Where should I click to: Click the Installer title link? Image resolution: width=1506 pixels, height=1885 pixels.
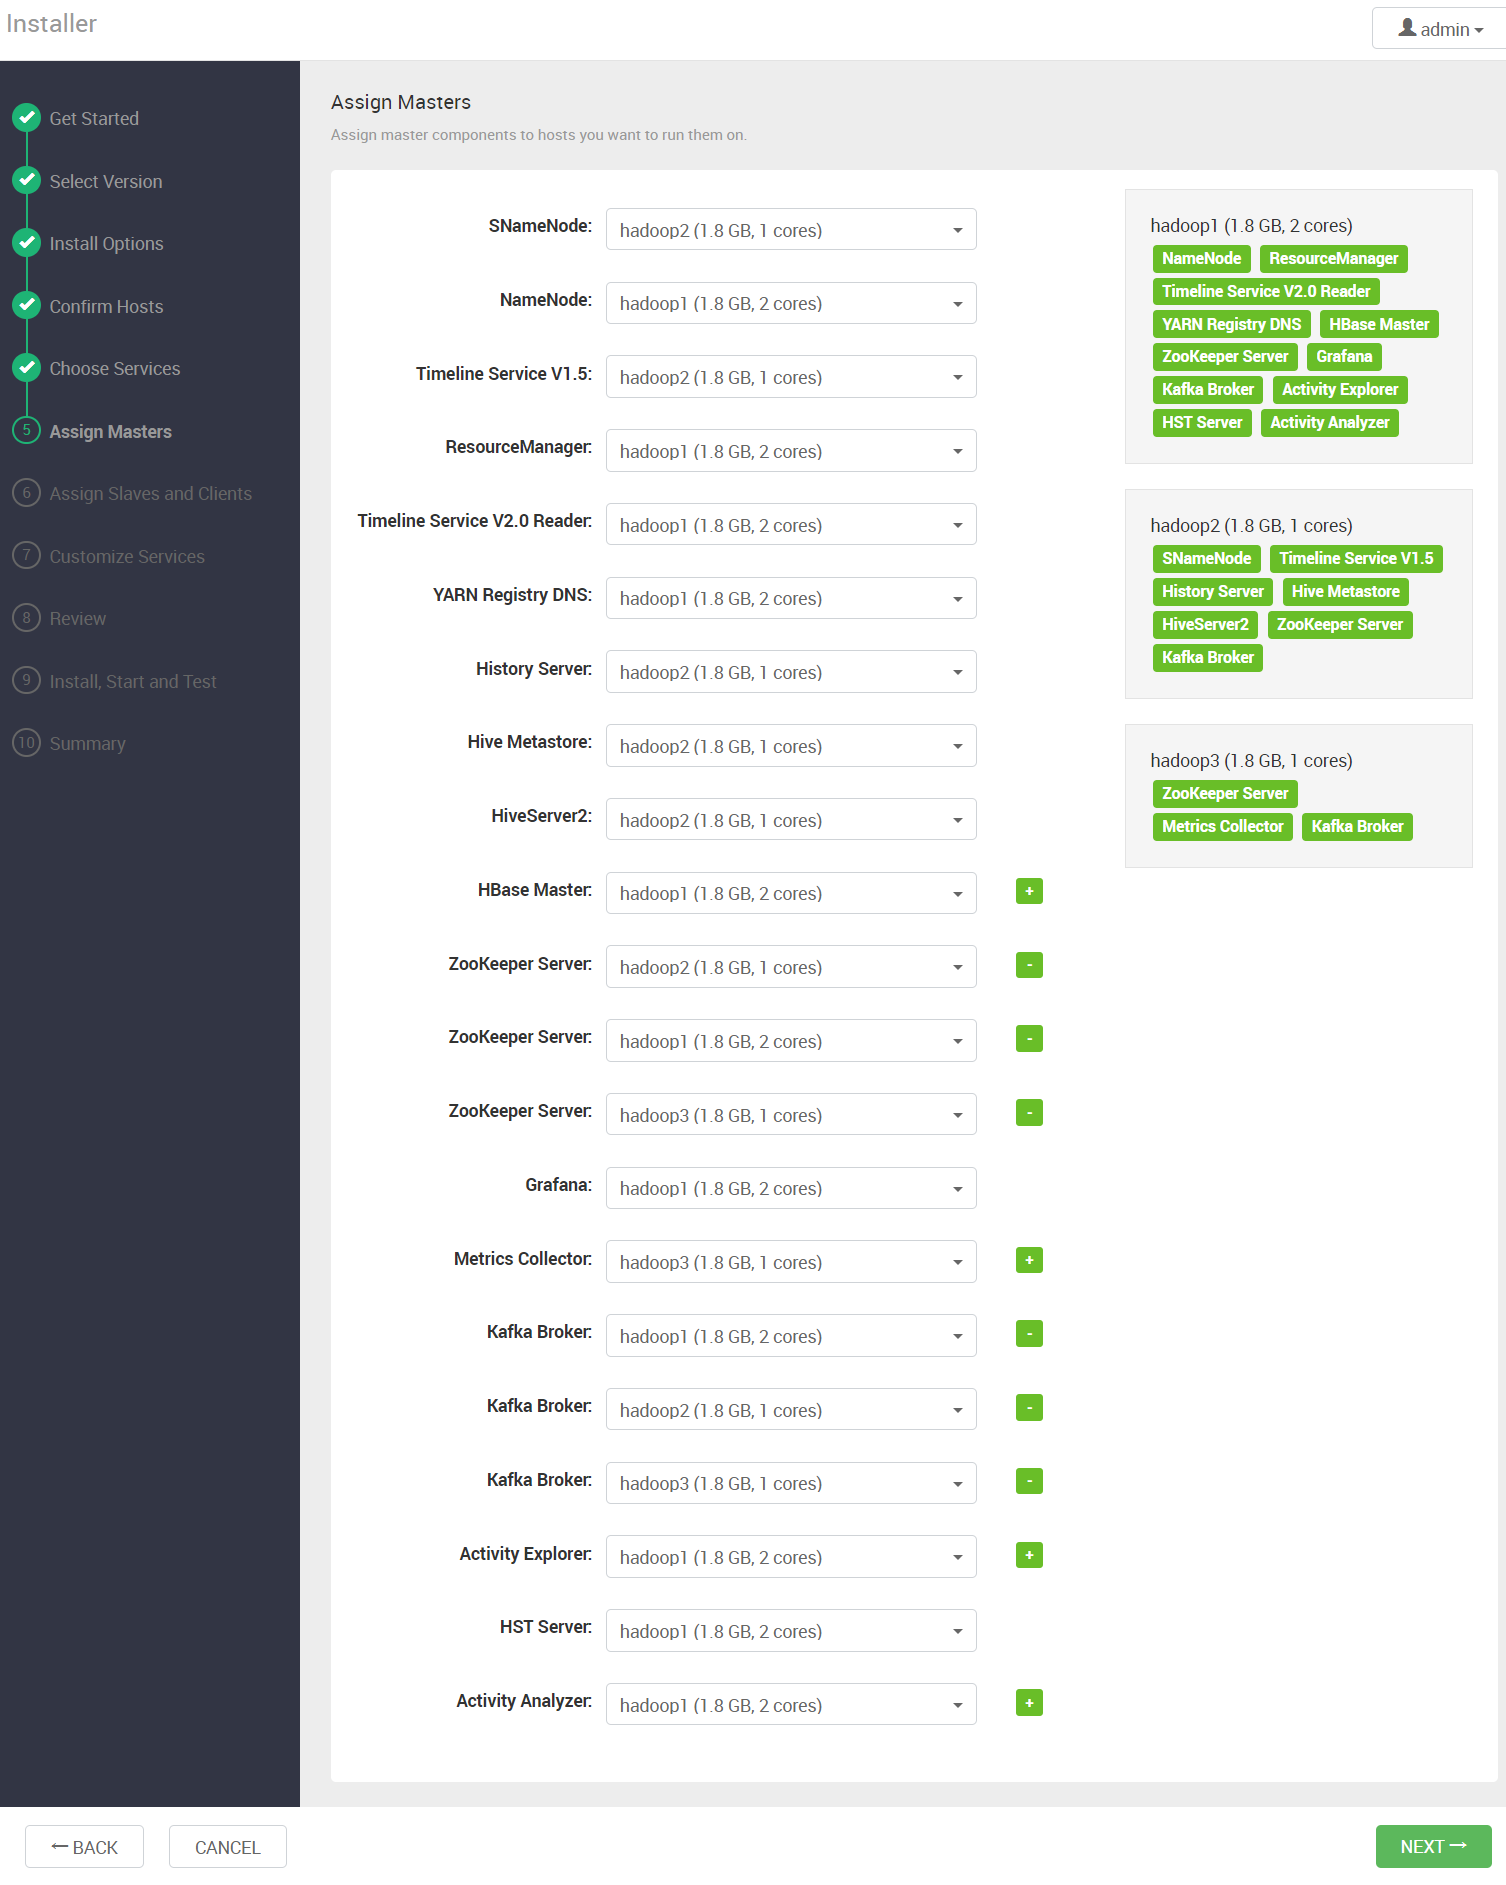point(51,23)
